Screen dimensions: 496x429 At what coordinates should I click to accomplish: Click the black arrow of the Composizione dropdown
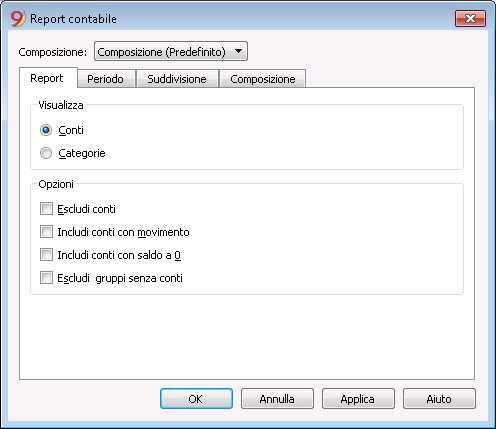click(238, 51)
